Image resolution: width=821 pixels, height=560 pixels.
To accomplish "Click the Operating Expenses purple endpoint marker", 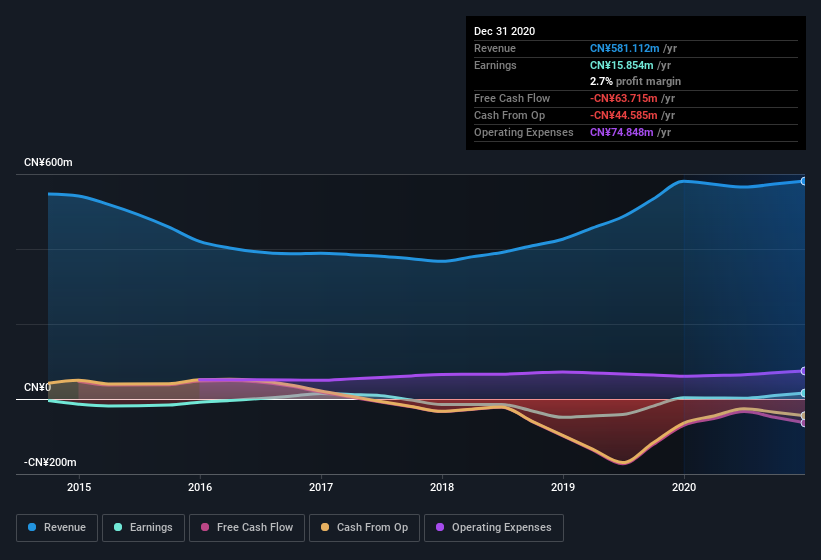I will point(804,371).
